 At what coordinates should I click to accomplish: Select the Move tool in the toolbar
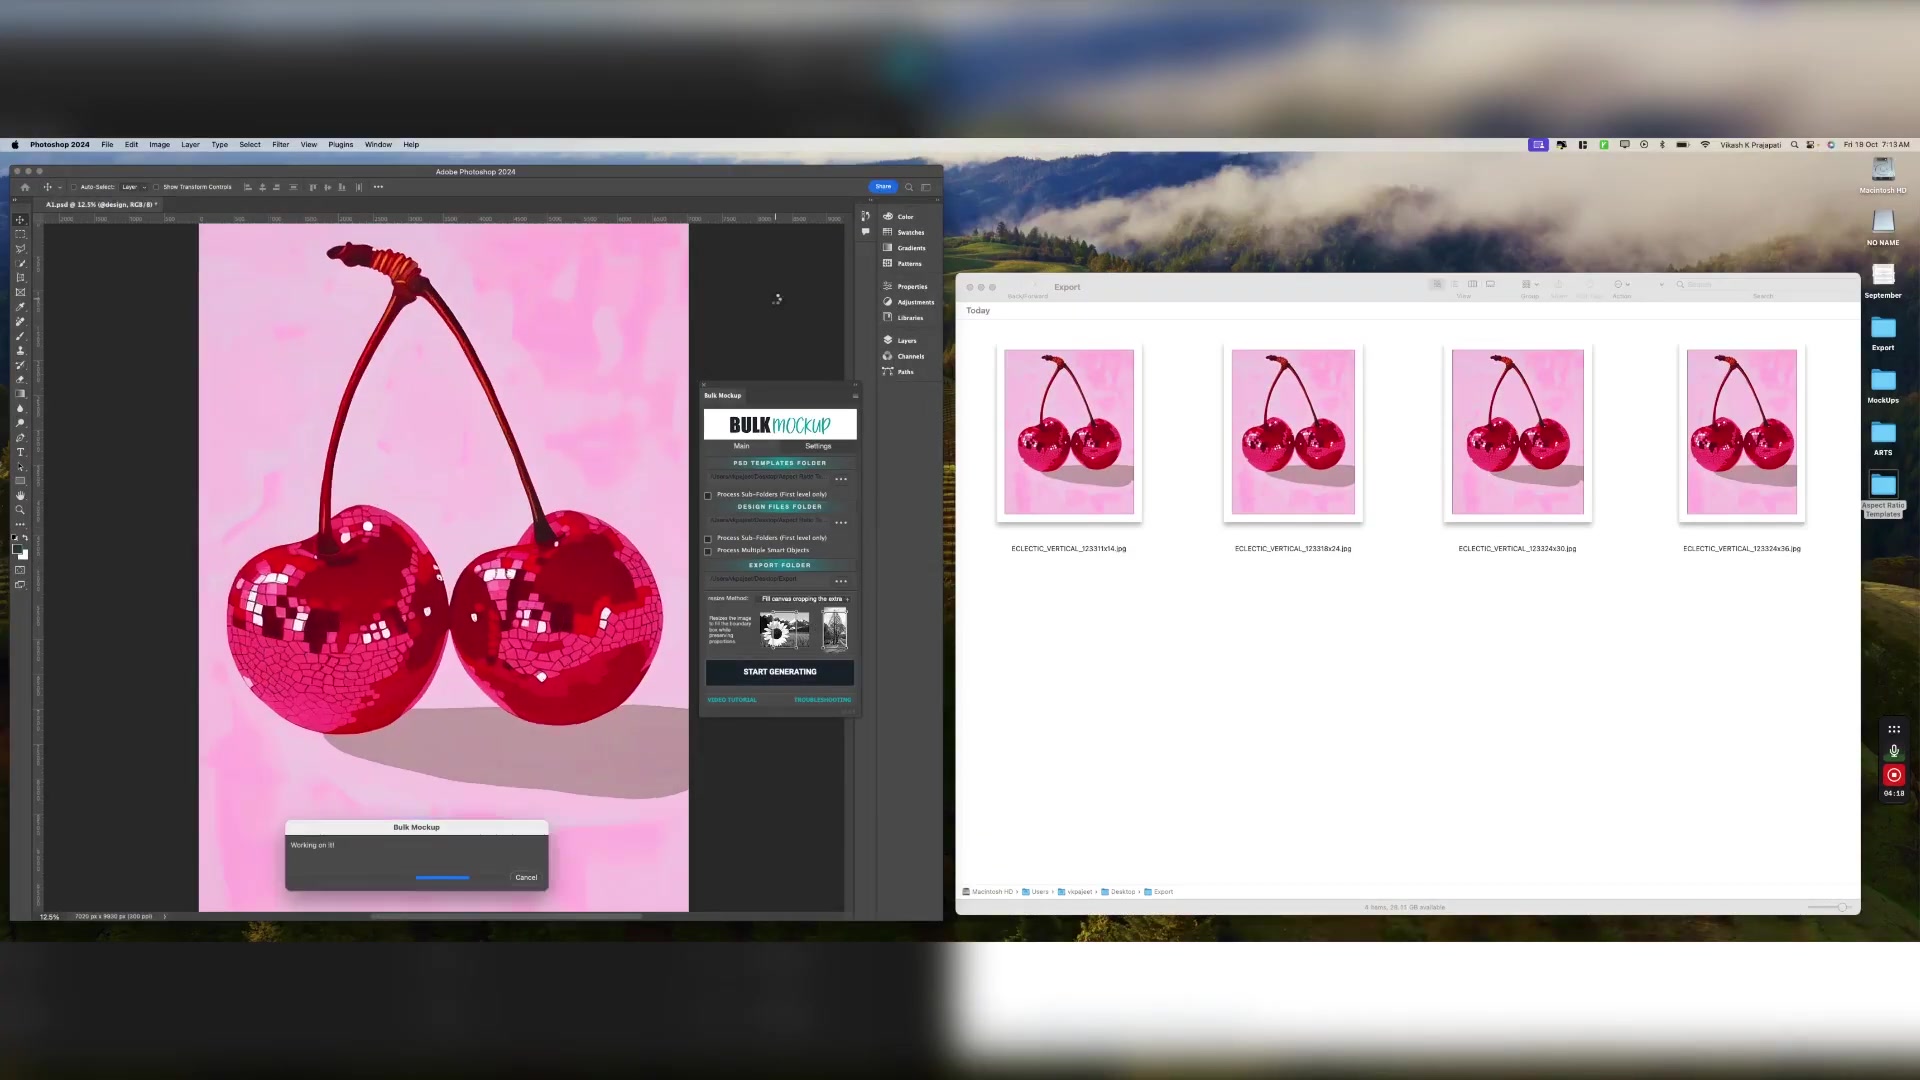[20, 219]
